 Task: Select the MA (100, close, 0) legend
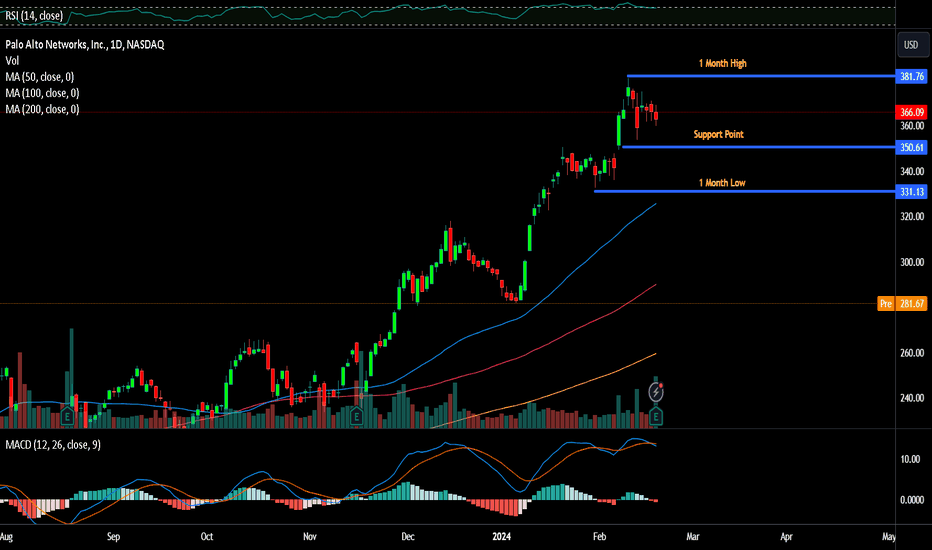[42, 93]
